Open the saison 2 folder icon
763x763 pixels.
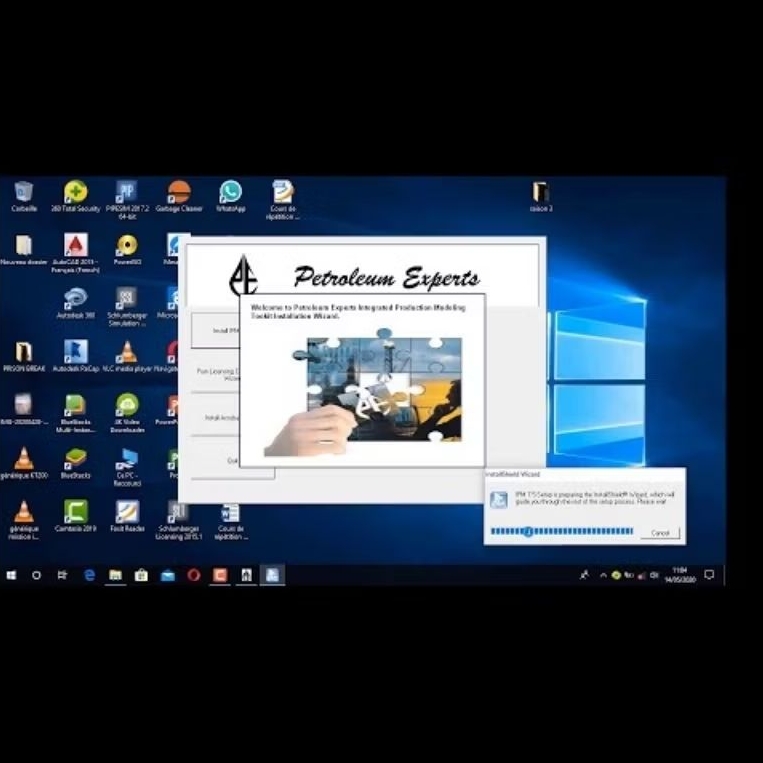click(541, 196)
